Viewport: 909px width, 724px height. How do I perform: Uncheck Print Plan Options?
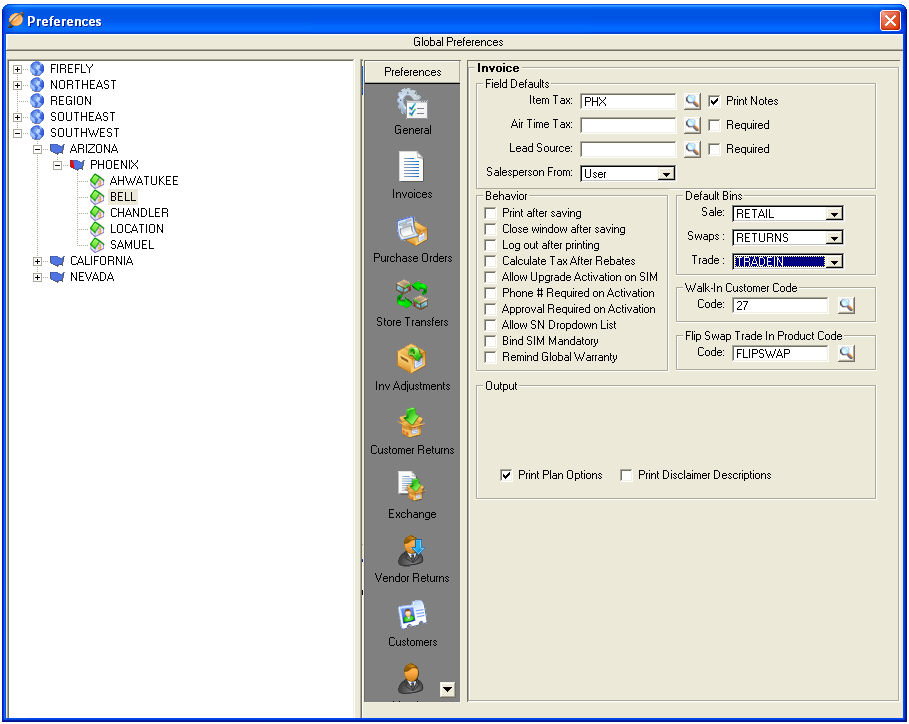(506, 475)
